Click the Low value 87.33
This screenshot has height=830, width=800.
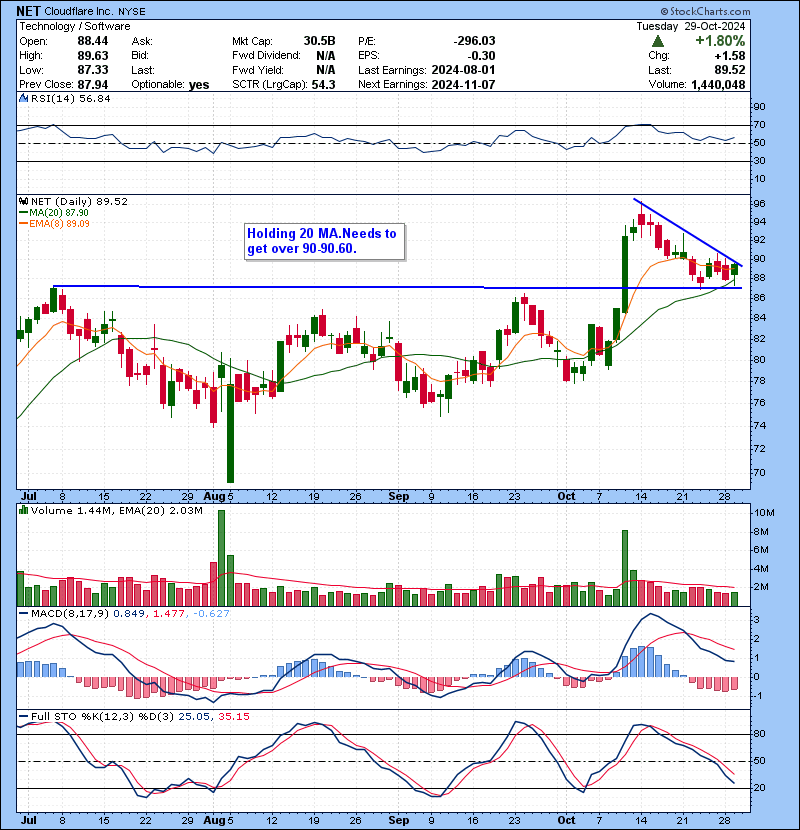pyautogui.click(x=93, y=70)
